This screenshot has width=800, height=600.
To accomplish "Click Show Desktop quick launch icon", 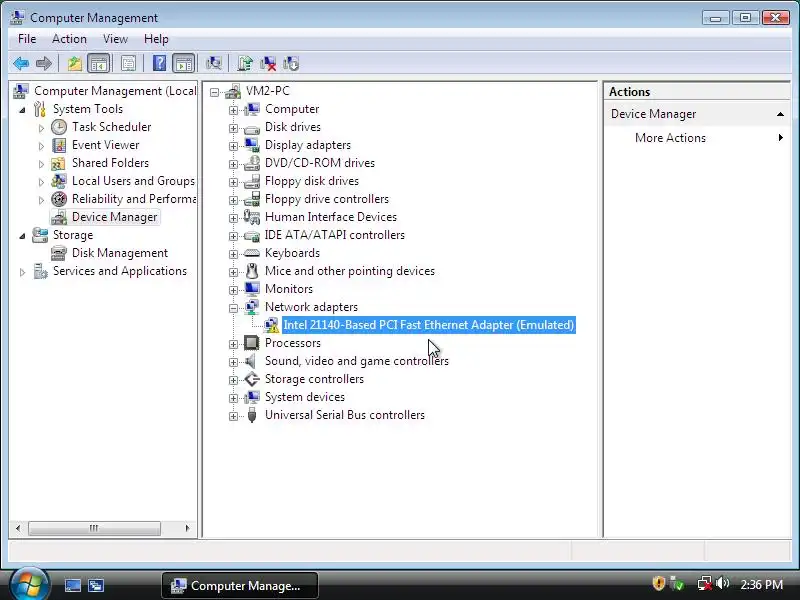I will 72,585.
